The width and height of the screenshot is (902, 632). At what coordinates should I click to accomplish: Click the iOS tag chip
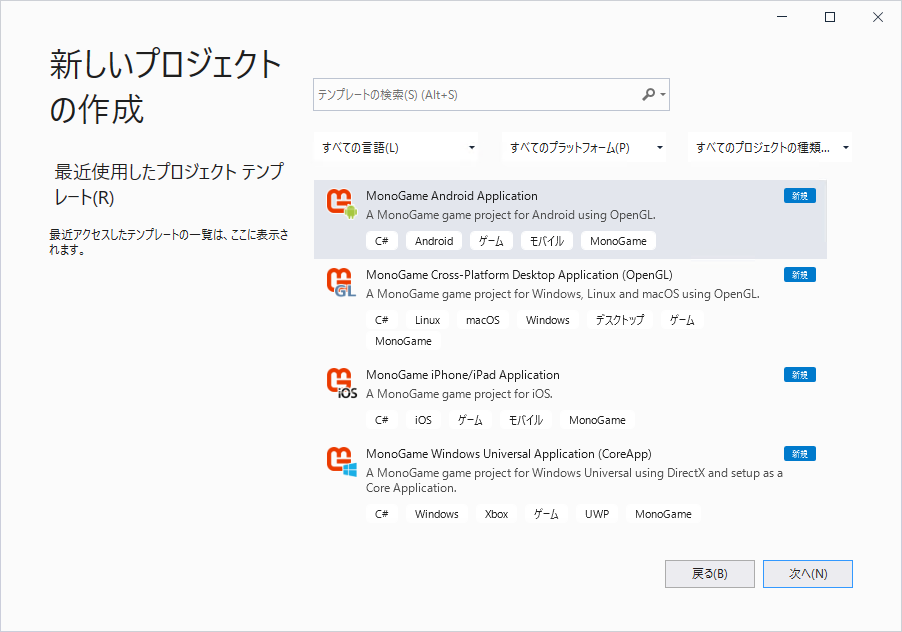tap(423, 420)
